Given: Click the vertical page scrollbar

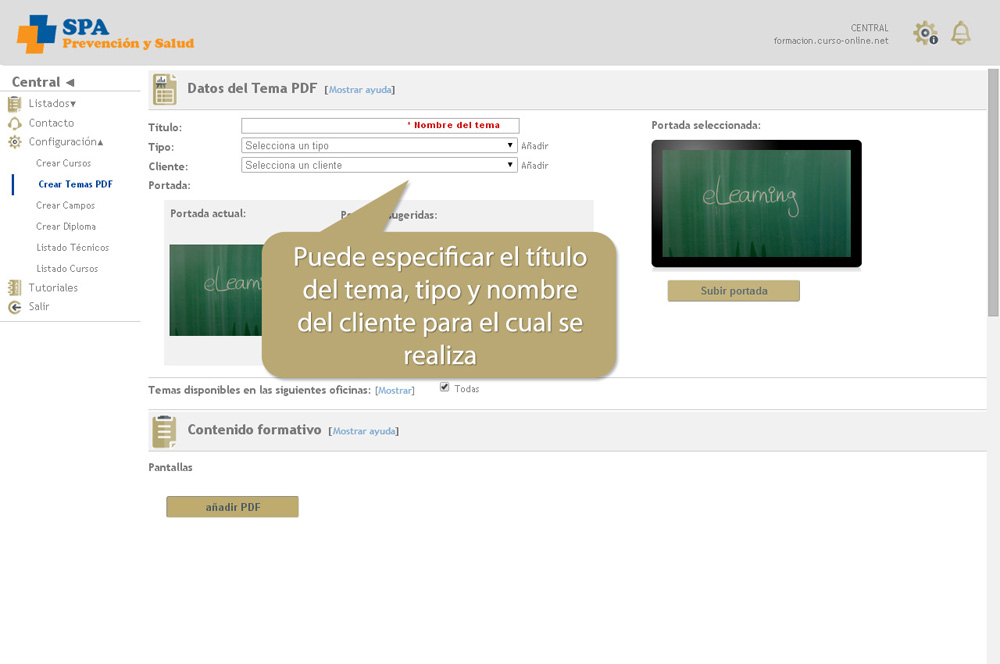Looking at the screenshot, I should pyautogui.click(x=993, y=193).
